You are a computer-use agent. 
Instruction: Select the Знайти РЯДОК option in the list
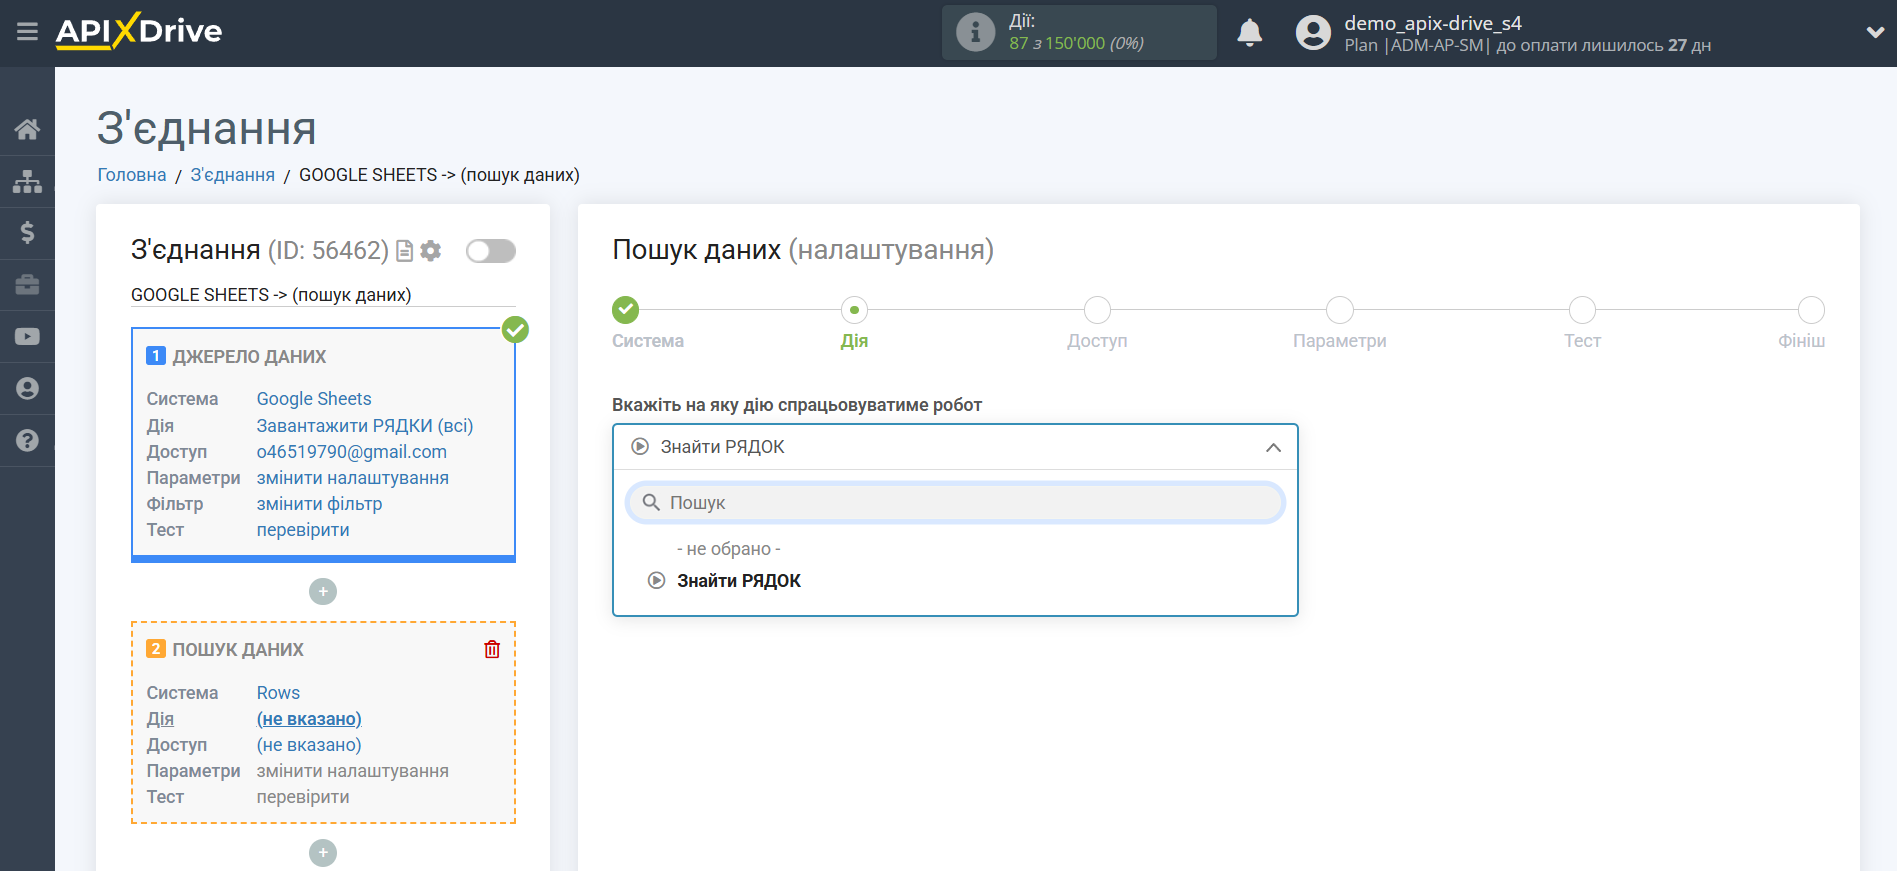738,581
